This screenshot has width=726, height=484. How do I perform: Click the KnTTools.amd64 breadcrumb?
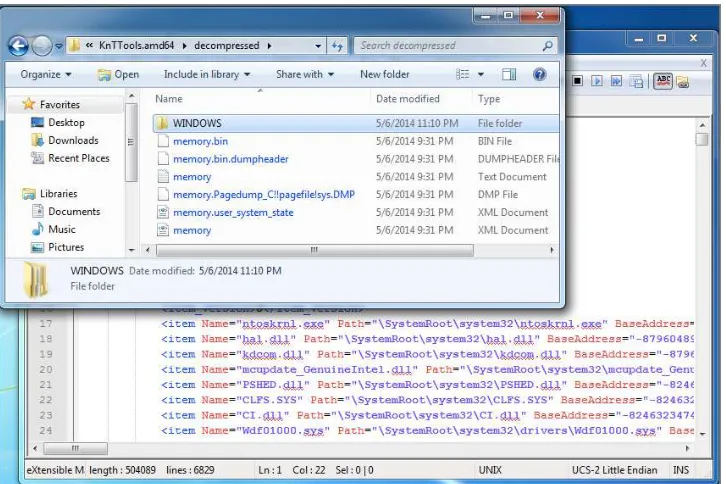[x=137, y=45]
